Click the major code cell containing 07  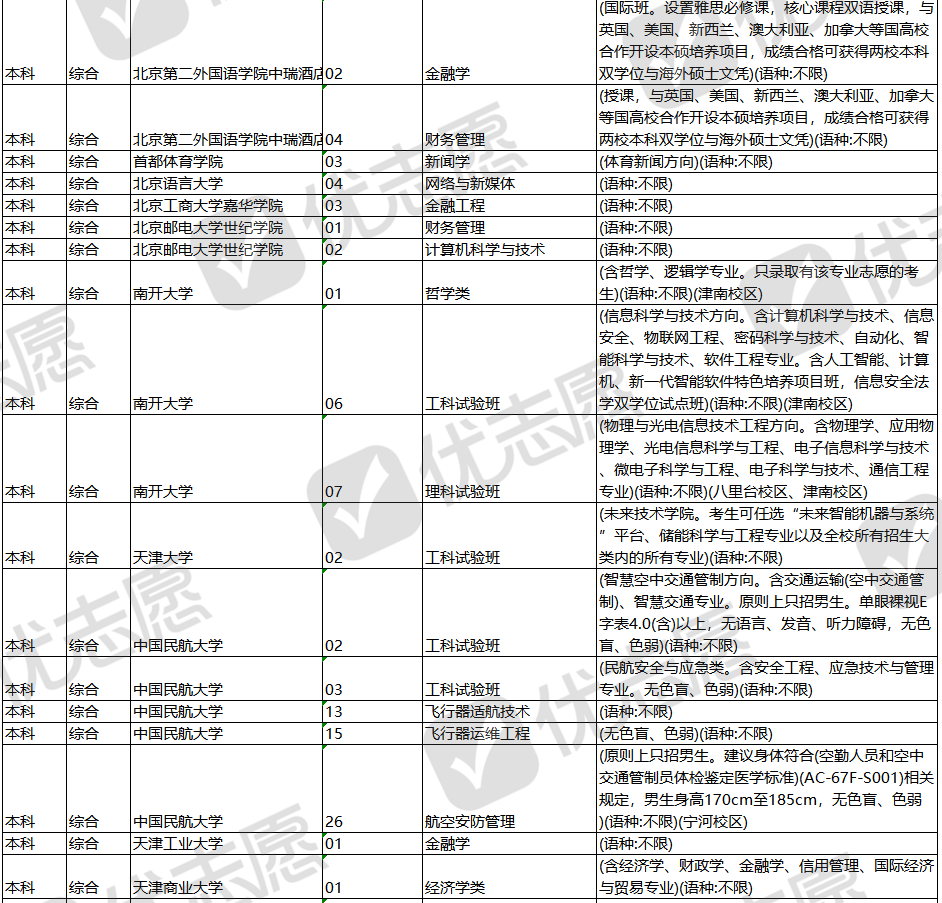pos(335,492)
